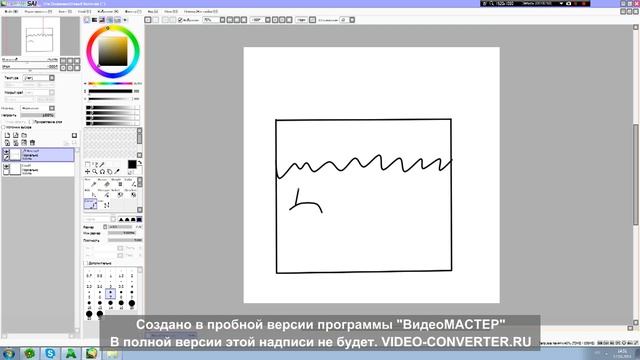Open the Выделение menu
Viewport: 640px width, 360px height.
tap(108, 11)
